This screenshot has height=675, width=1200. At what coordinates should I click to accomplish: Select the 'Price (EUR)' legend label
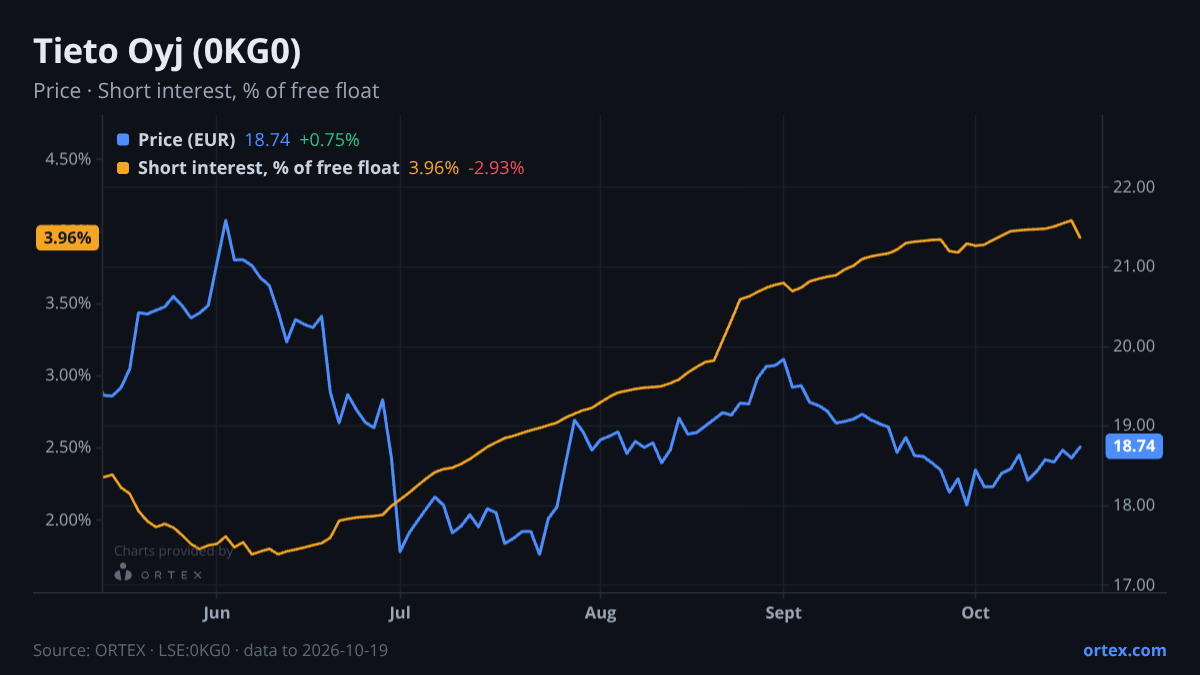(x=186, y=140)
